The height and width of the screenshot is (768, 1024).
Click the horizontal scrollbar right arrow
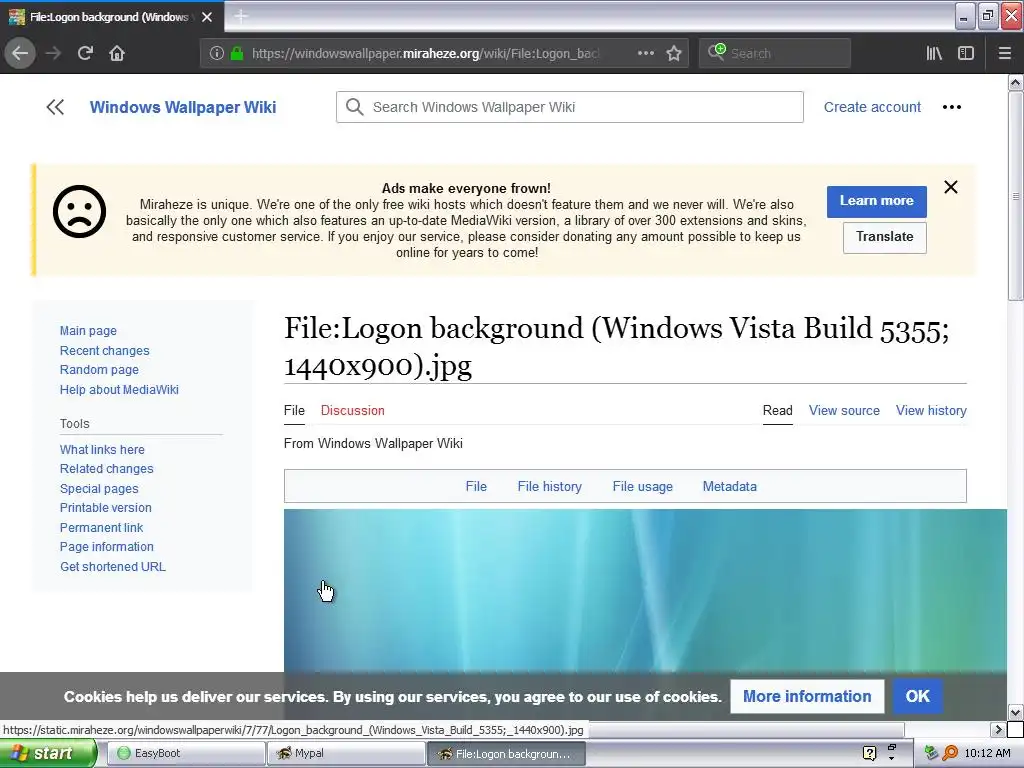(997, 729)
